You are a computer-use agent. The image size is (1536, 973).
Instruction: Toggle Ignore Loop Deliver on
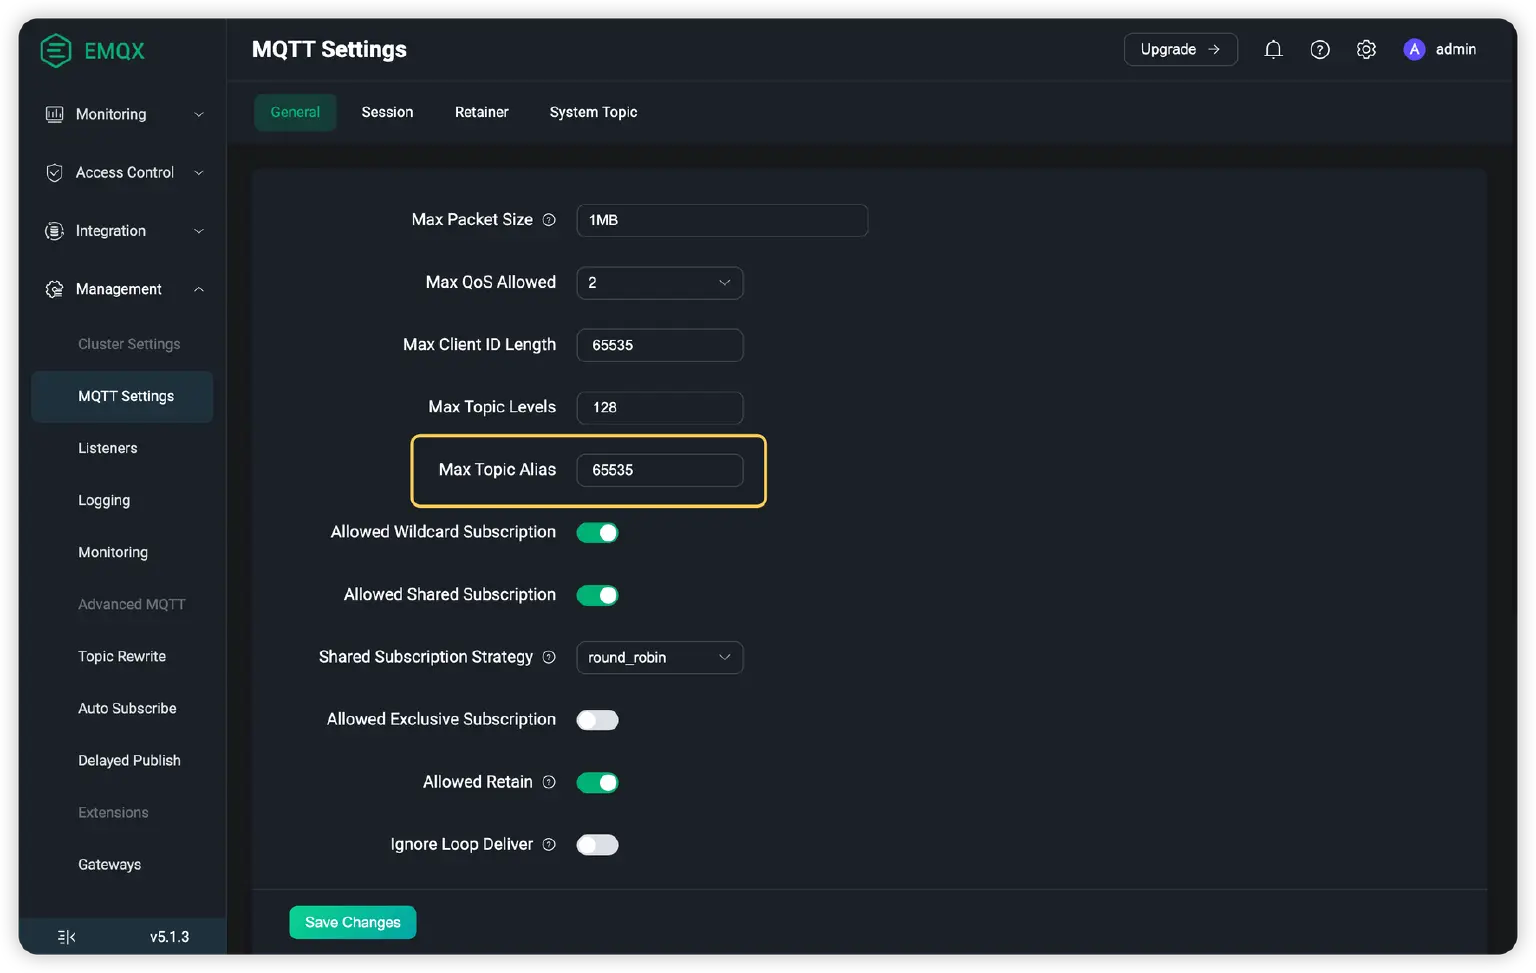coord(597,844)
